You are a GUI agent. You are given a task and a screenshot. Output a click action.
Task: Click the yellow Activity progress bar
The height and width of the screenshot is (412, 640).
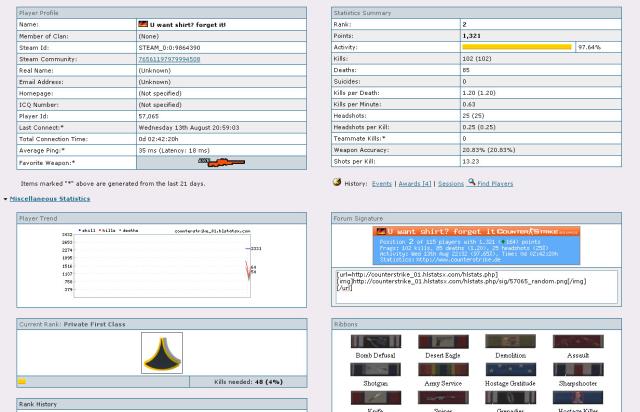517,47
